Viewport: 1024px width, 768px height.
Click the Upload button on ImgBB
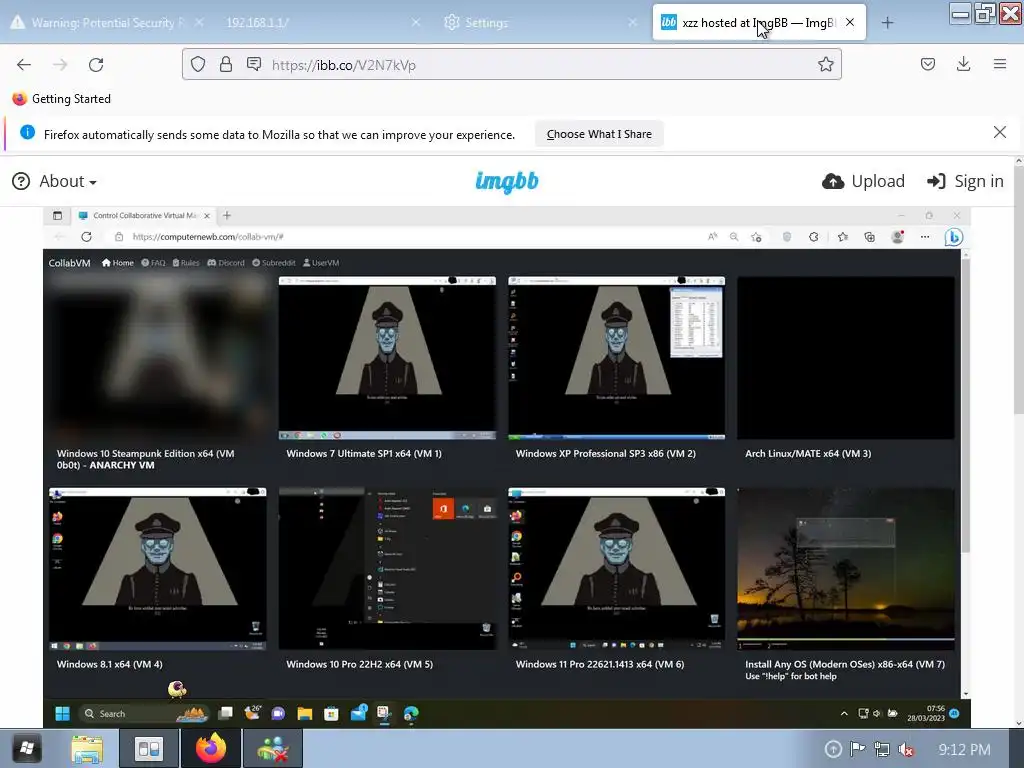point(863,181)
